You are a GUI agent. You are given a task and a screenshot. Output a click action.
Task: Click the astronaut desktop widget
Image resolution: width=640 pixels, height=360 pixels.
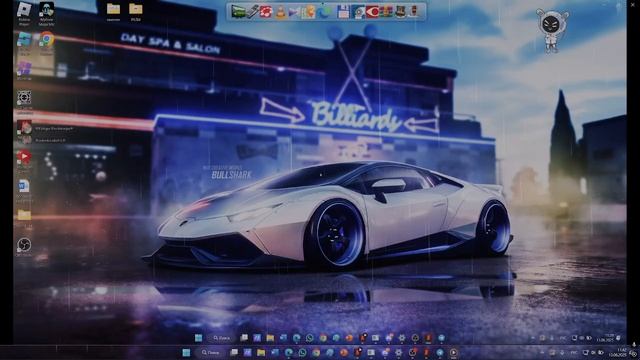(552, 30)
